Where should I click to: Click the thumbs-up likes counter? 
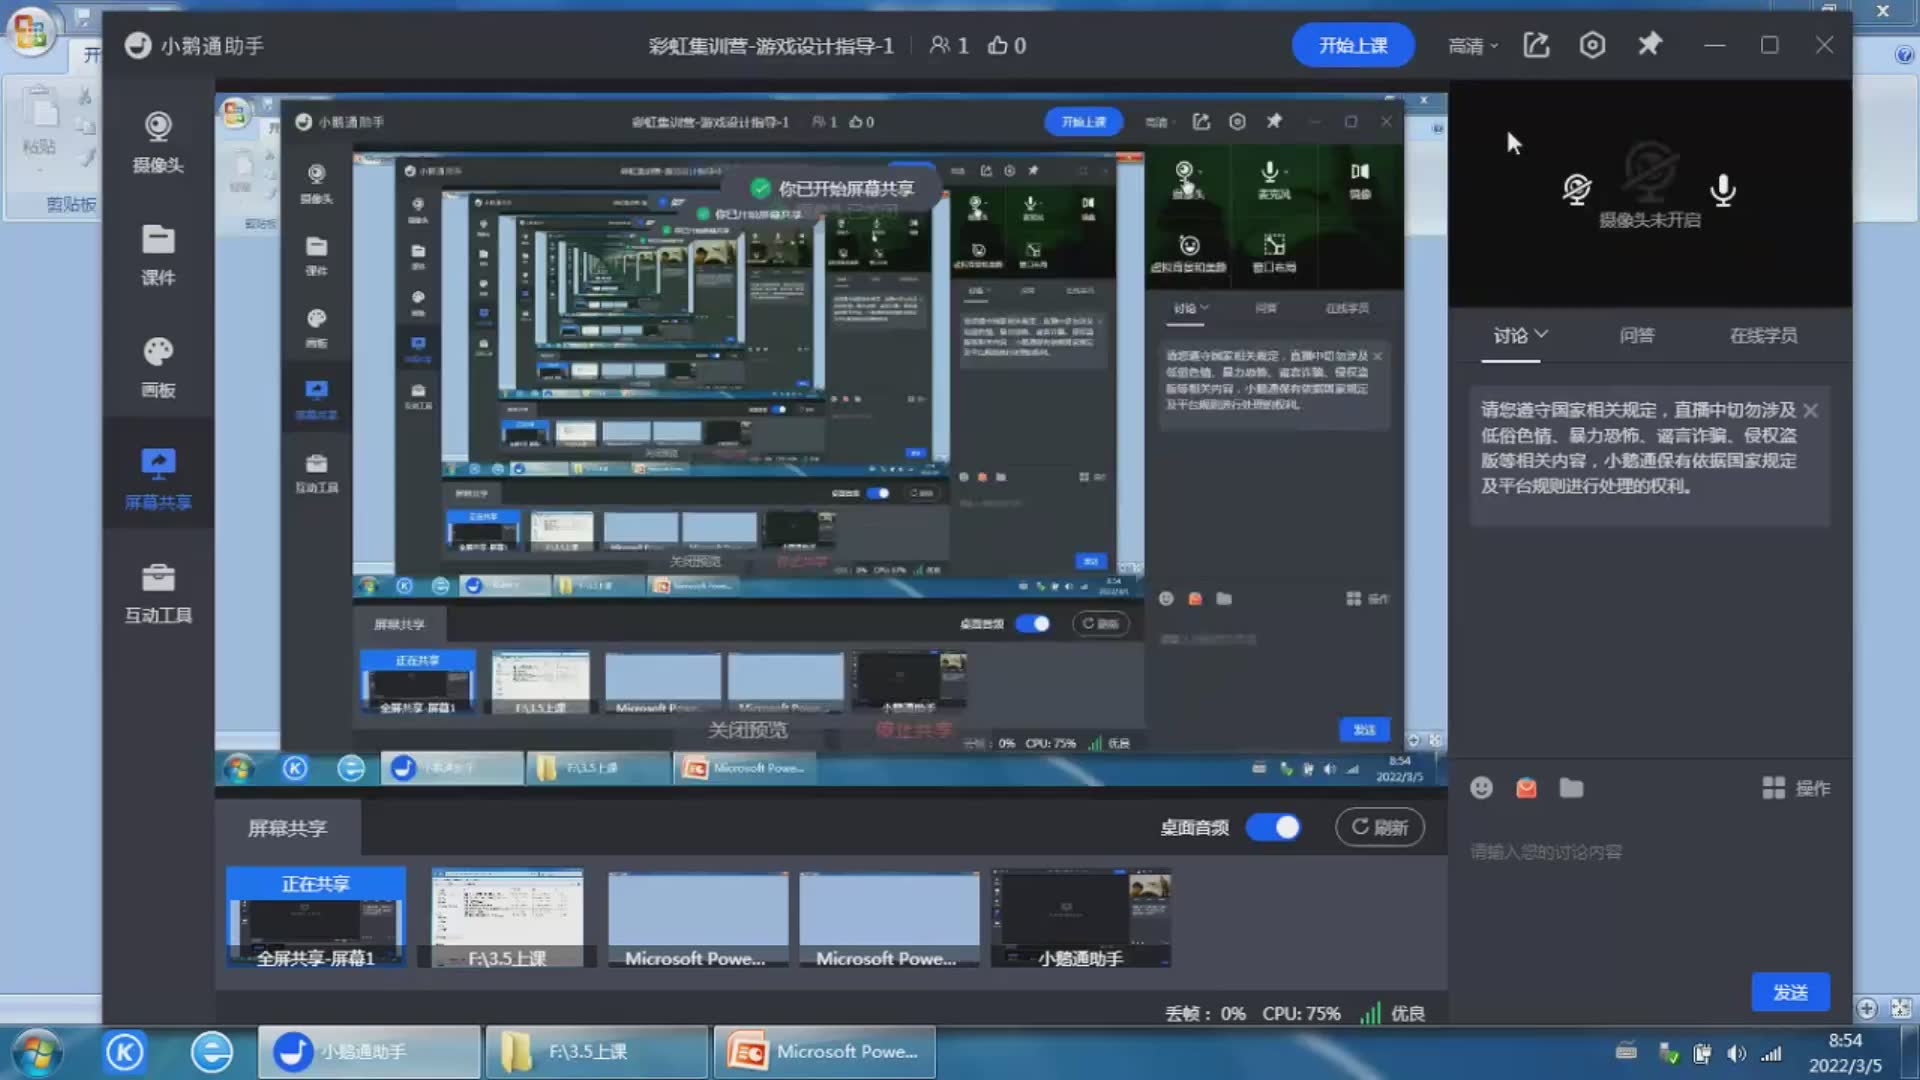(1007, 45)
